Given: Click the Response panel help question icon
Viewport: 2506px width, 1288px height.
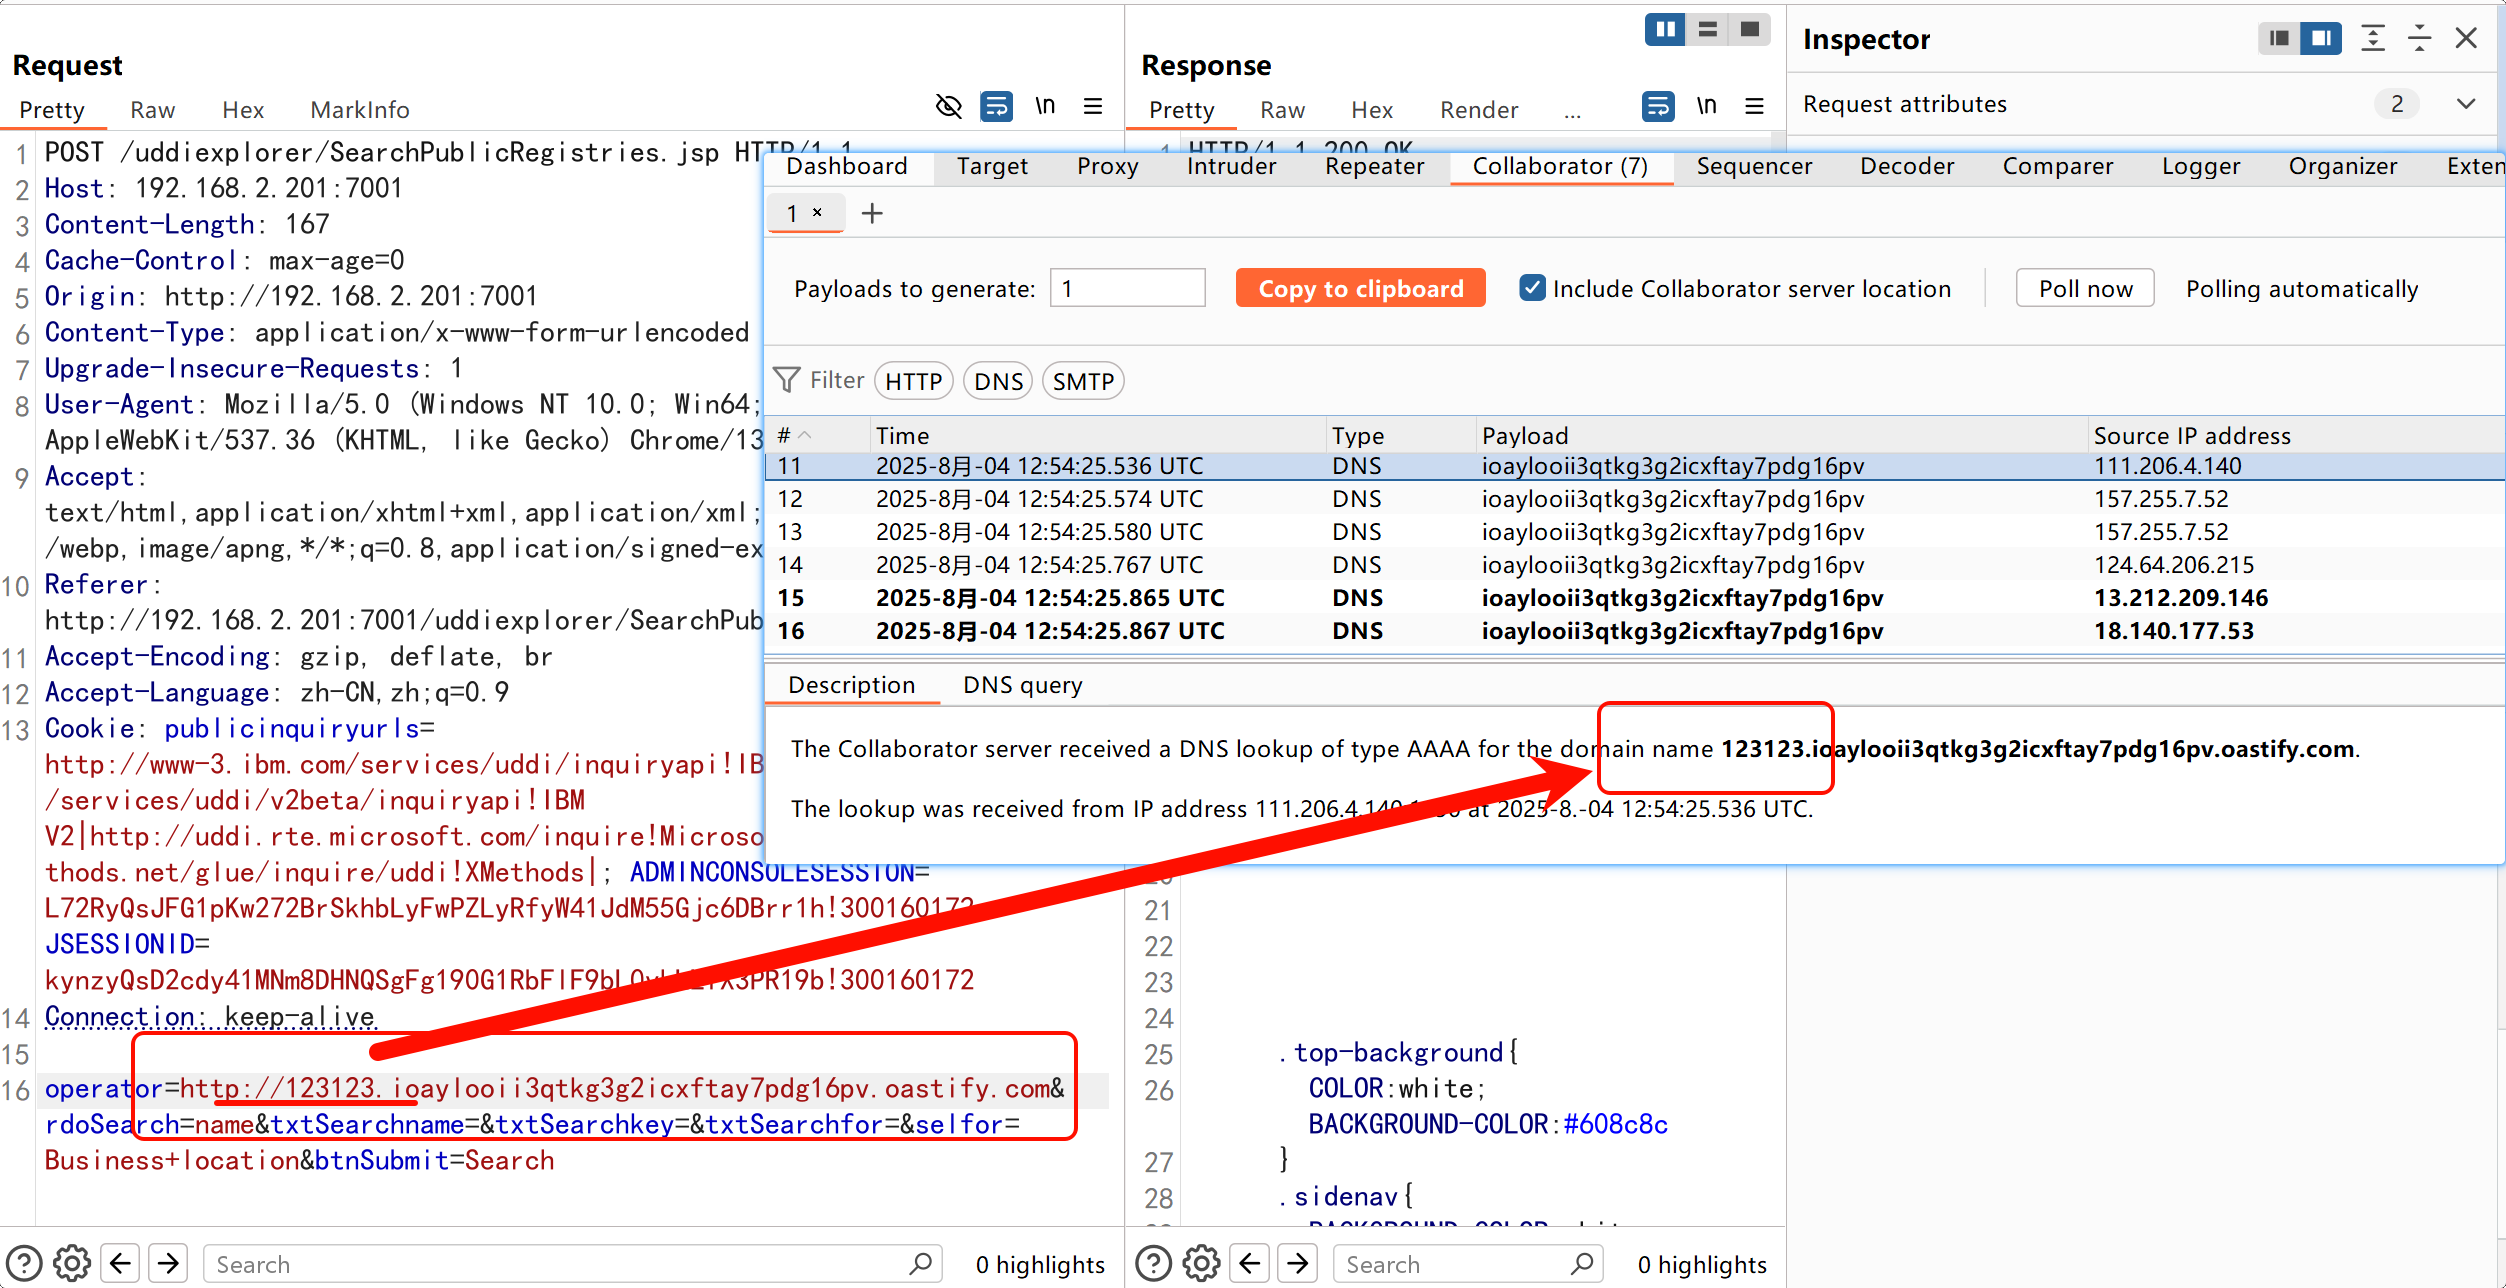Looking at the screenshot, I should click(x=1154, y=1263).
